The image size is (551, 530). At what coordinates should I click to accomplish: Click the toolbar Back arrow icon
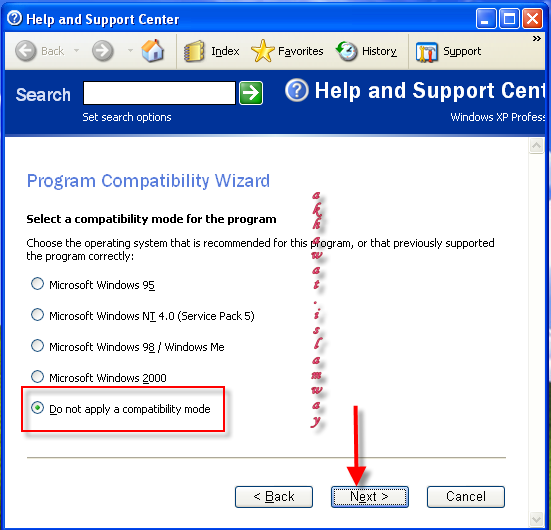click(x=26, y=51)
